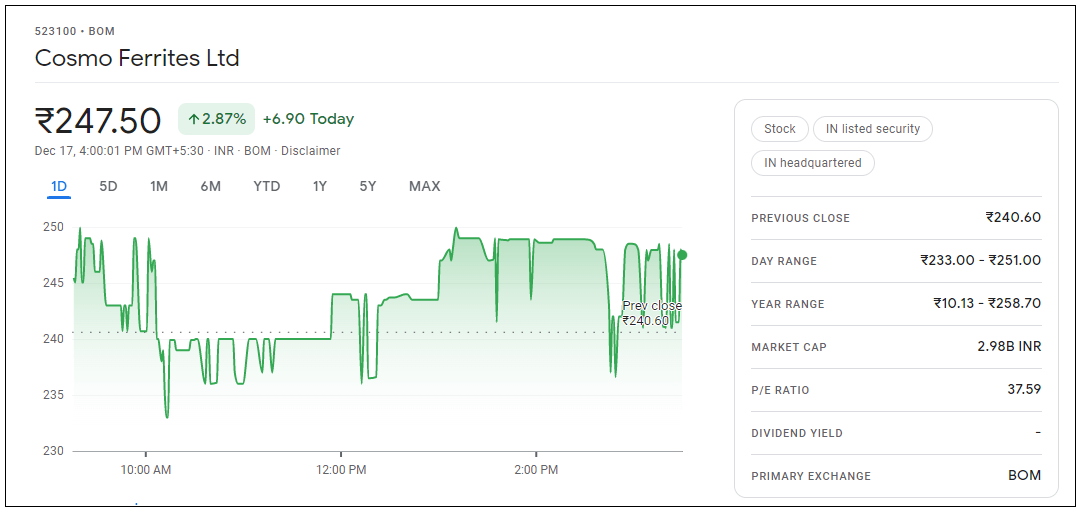
Task: Click the 250 y-axis label
Action: point(54,227)
